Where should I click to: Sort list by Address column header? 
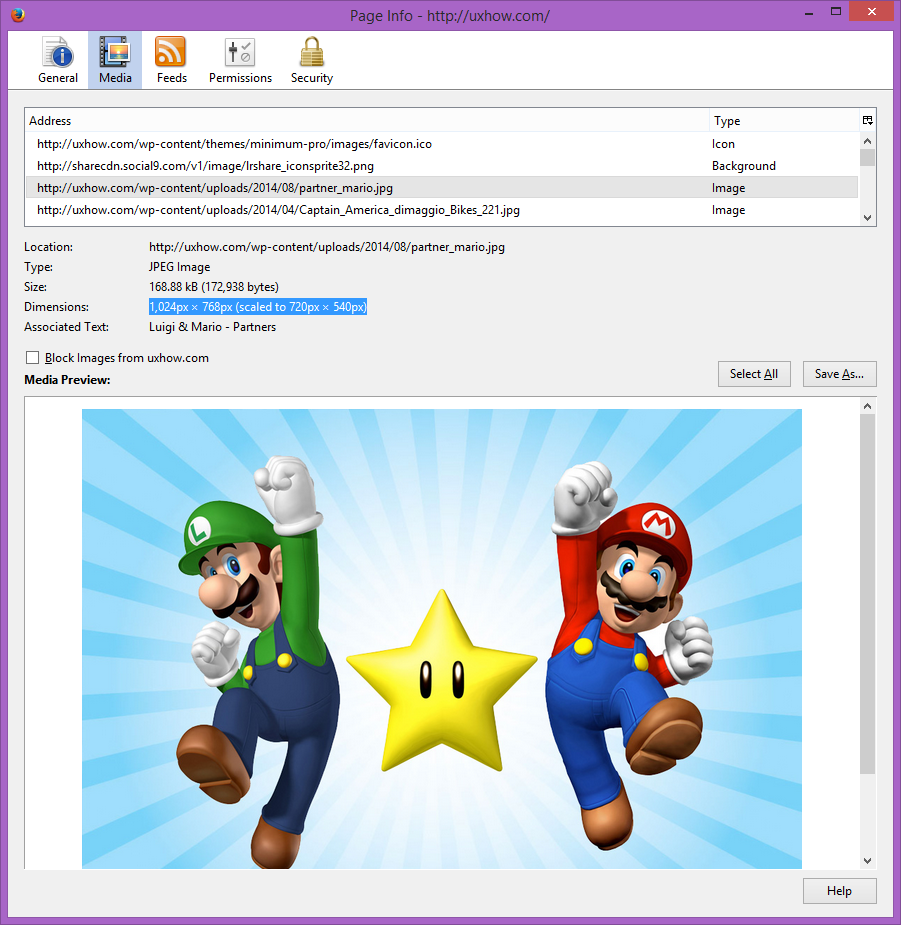tap(366, 121)
